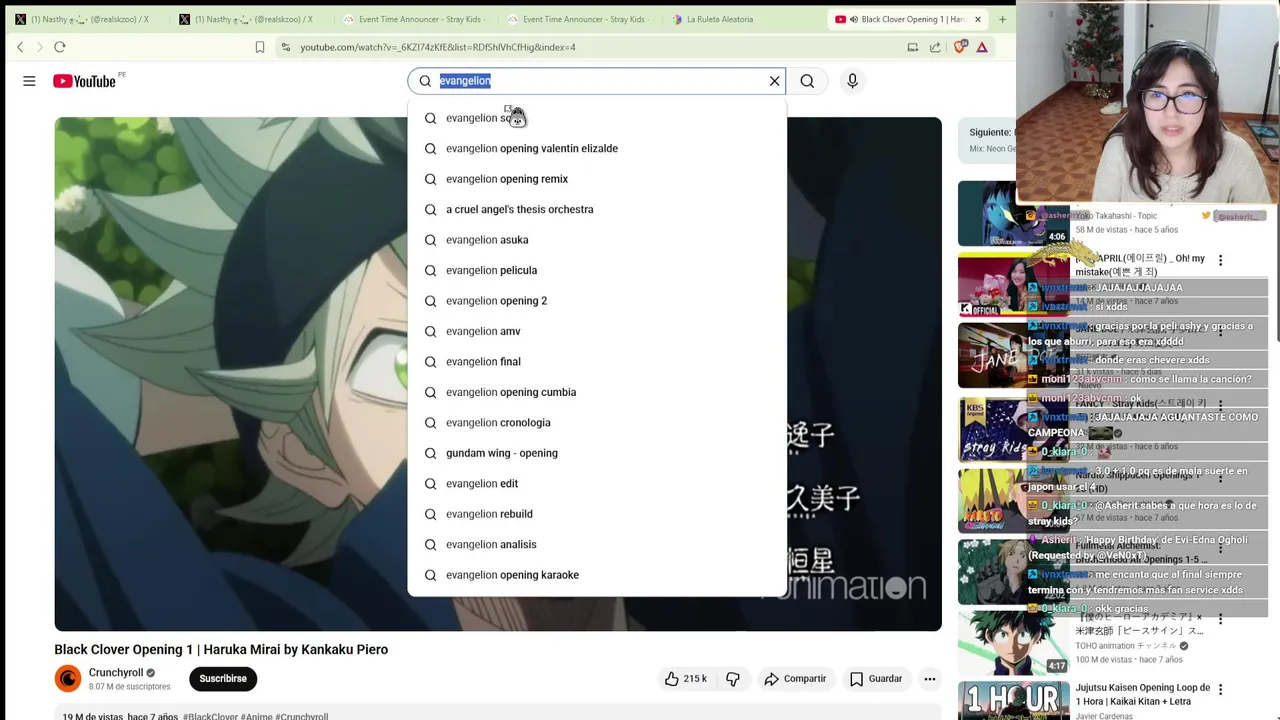Screen dimensions: 1280x720
Task: Click the Brave Rewards triangle icon
Action: 982,47
